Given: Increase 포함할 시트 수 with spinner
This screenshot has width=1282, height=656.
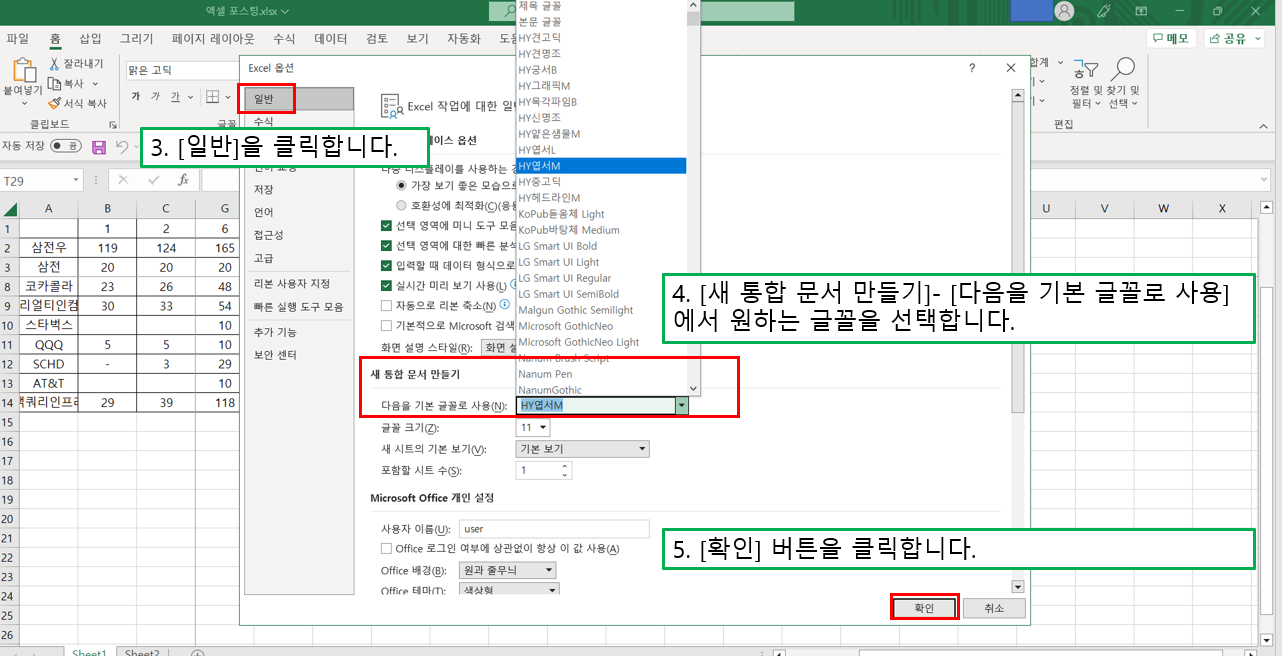Looking at the screenshot, I should 565,466.
